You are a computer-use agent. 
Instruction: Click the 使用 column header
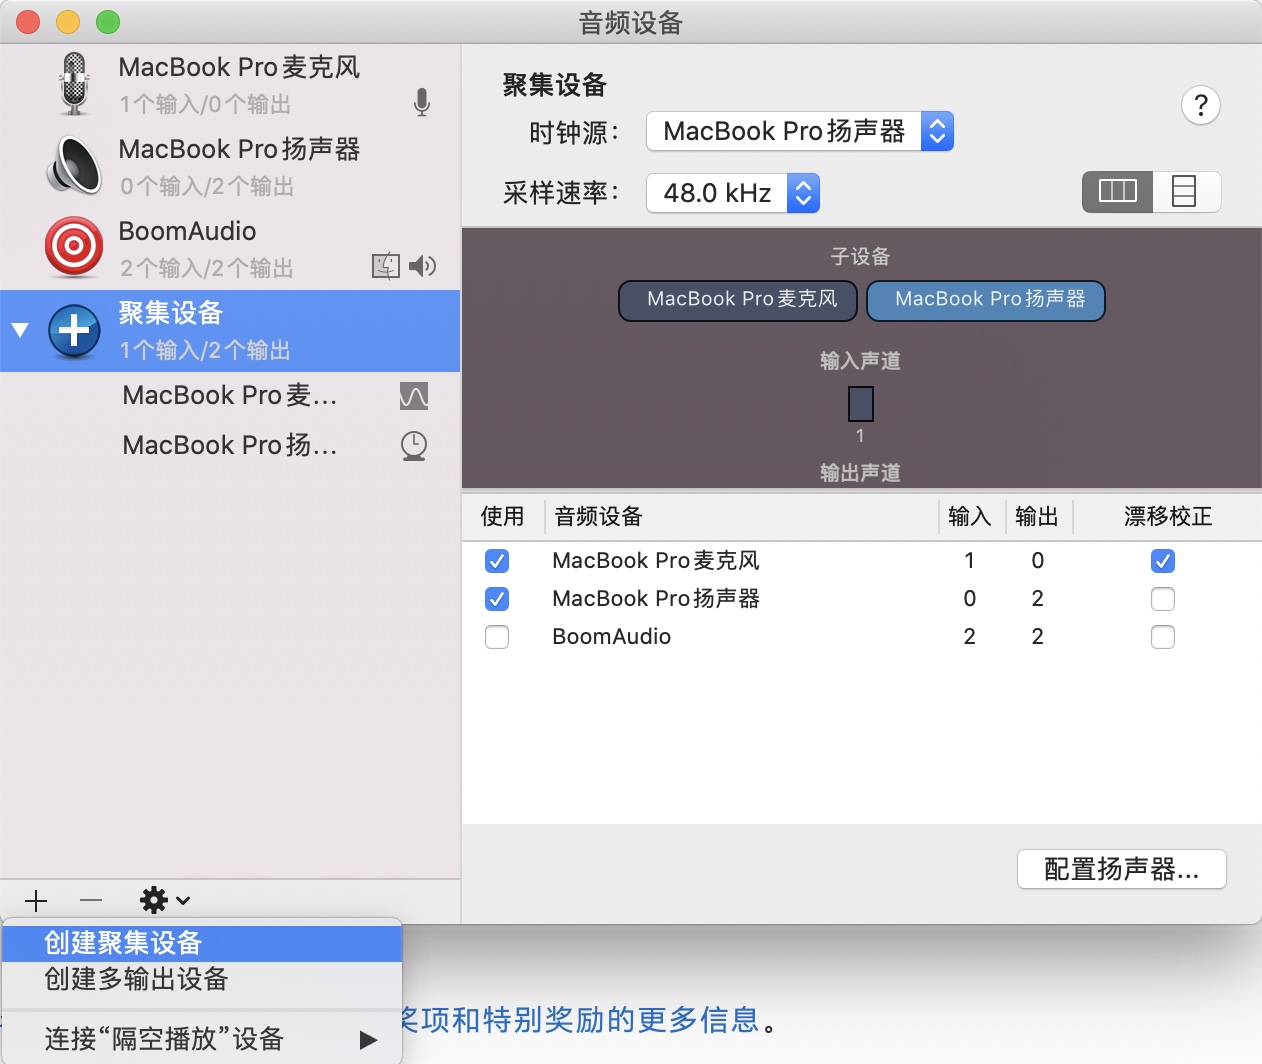pyautogui.click(x=503, y=516)
